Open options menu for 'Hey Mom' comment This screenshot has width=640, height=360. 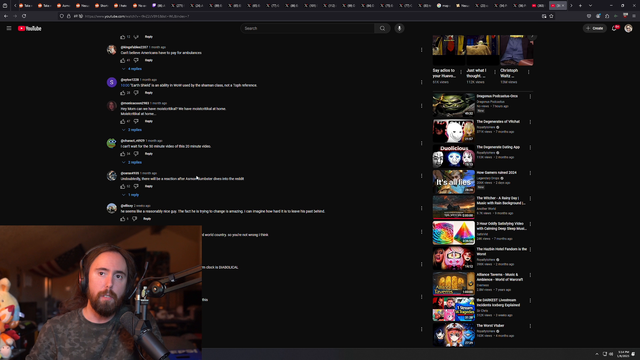[x=422, y=106]
